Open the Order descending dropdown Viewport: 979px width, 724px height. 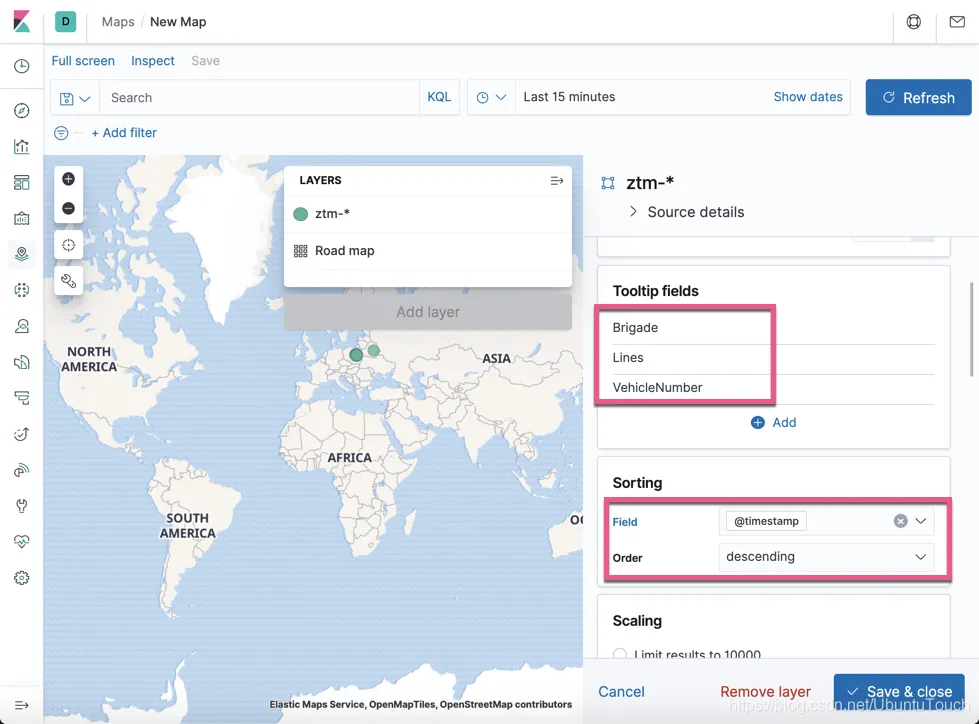coord(827,557)
